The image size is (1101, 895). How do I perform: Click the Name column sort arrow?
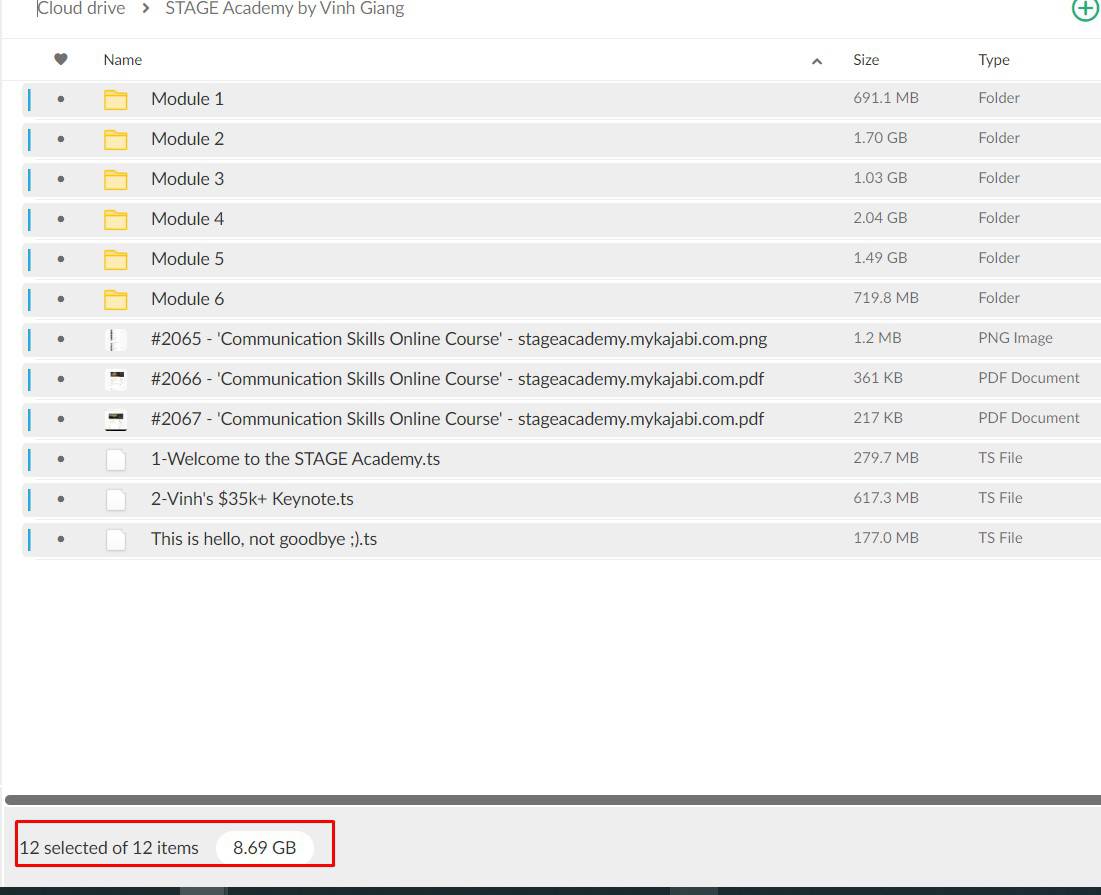(x=817, y=61)
